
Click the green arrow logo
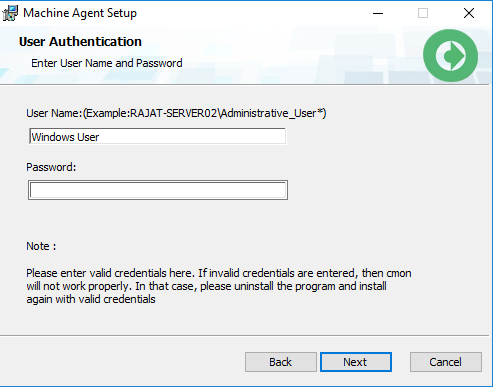[450, 56]
